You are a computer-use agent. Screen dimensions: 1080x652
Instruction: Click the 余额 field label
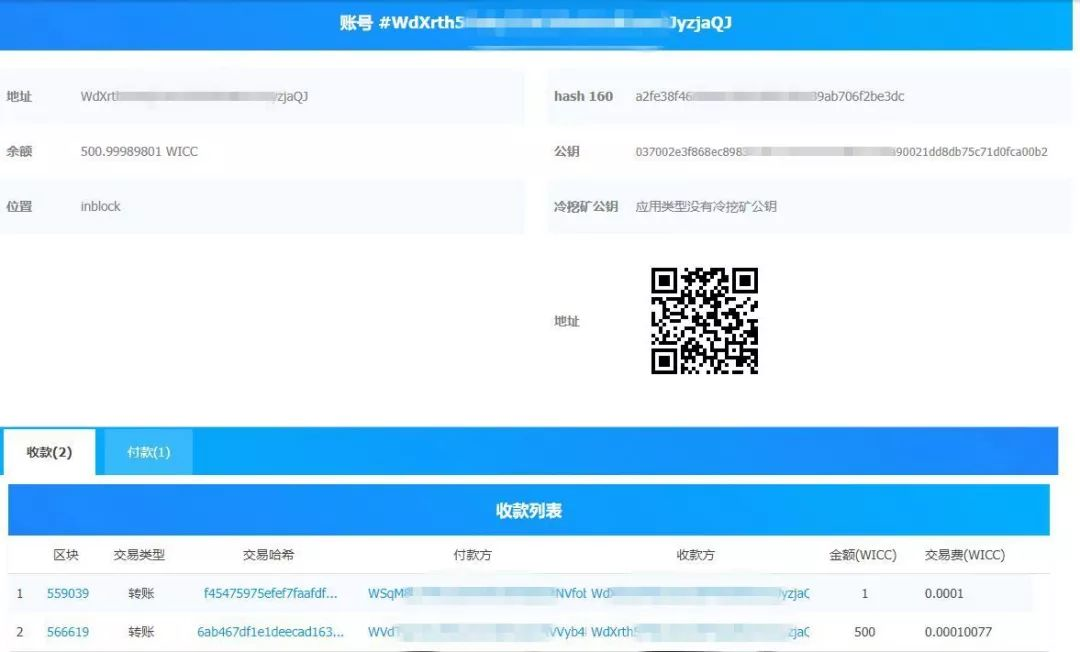point(19,151)
